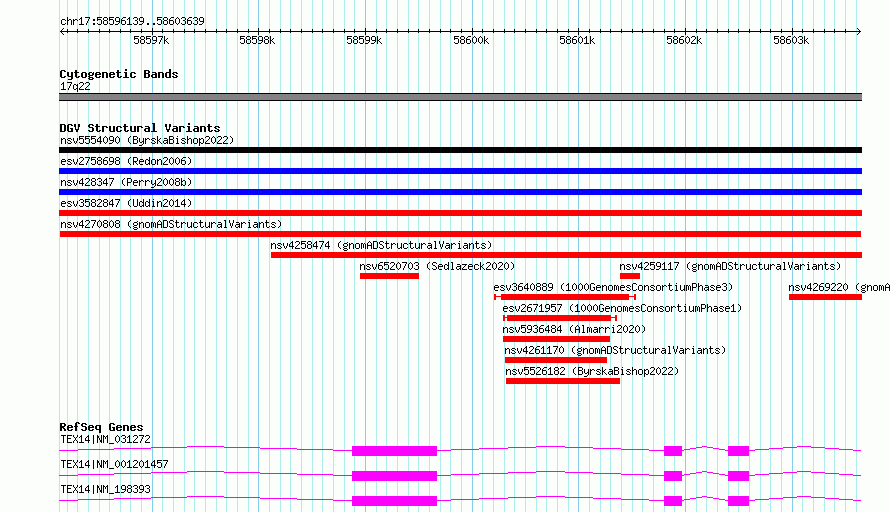Image resolution: width=890 pixels, height=512 pixels.
Task: Click the gray 17q22 cytogenetic band bar
Action: (460, 97)
